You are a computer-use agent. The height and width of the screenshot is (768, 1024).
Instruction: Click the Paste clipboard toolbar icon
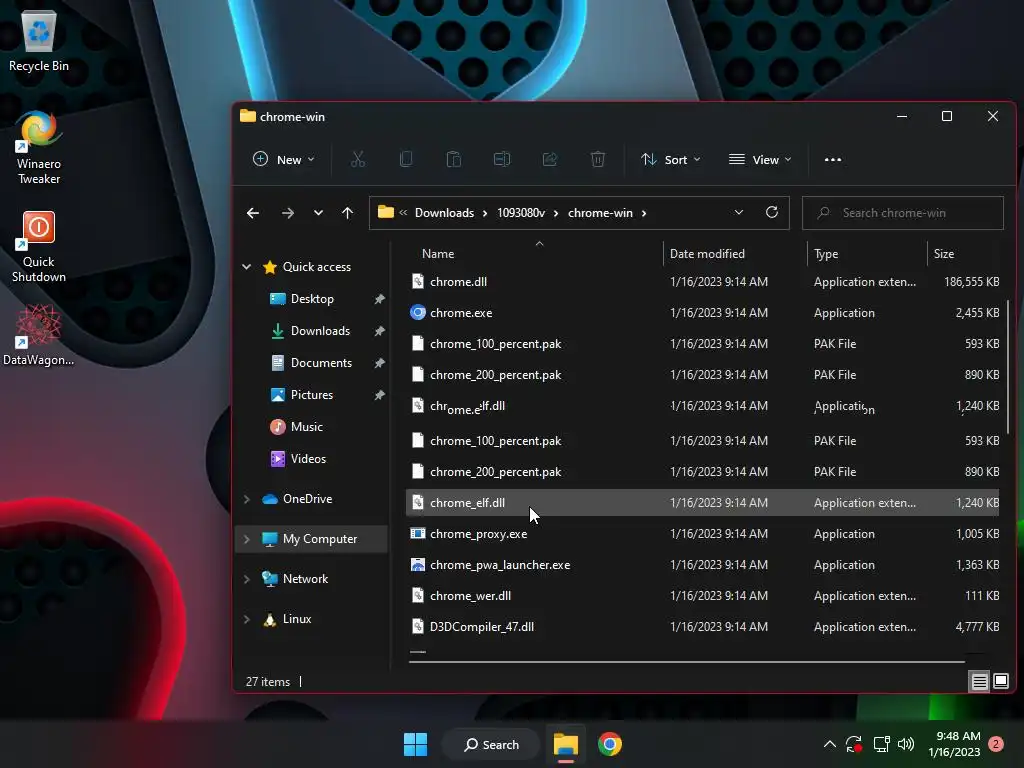[454, 159]
